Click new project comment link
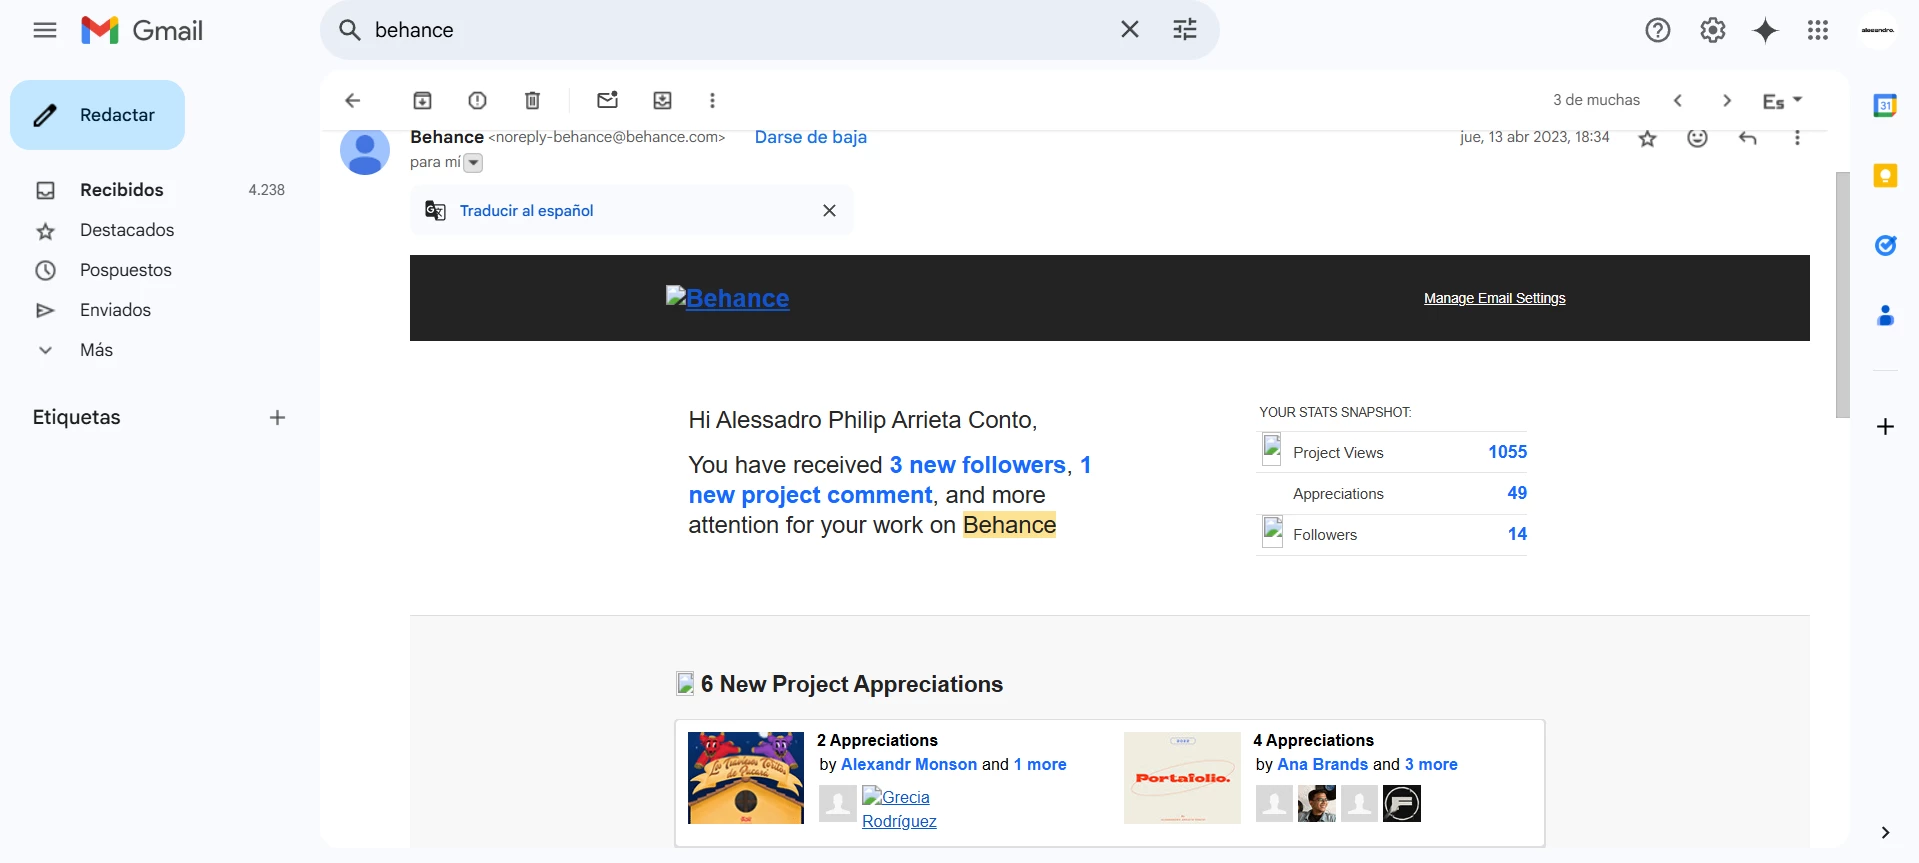 coord(811,495)
